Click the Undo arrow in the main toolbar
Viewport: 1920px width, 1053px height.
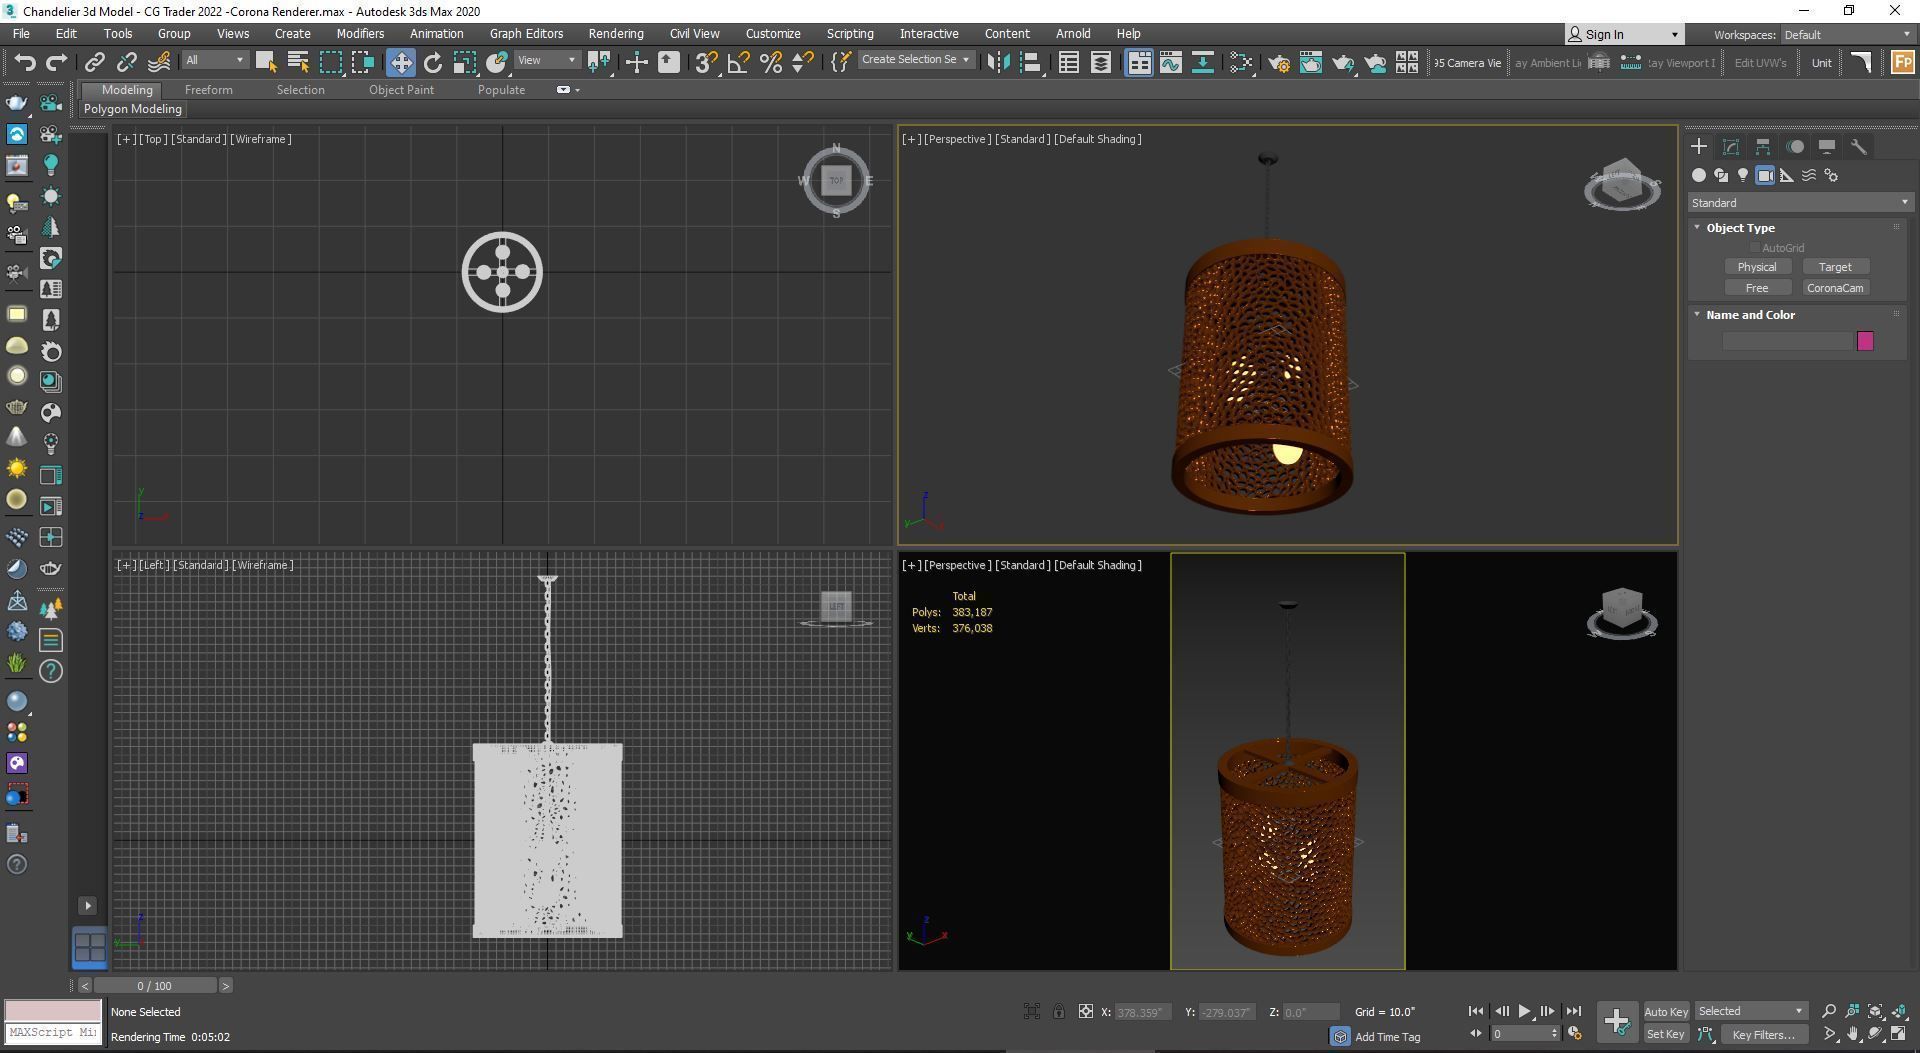pos(24,62)
